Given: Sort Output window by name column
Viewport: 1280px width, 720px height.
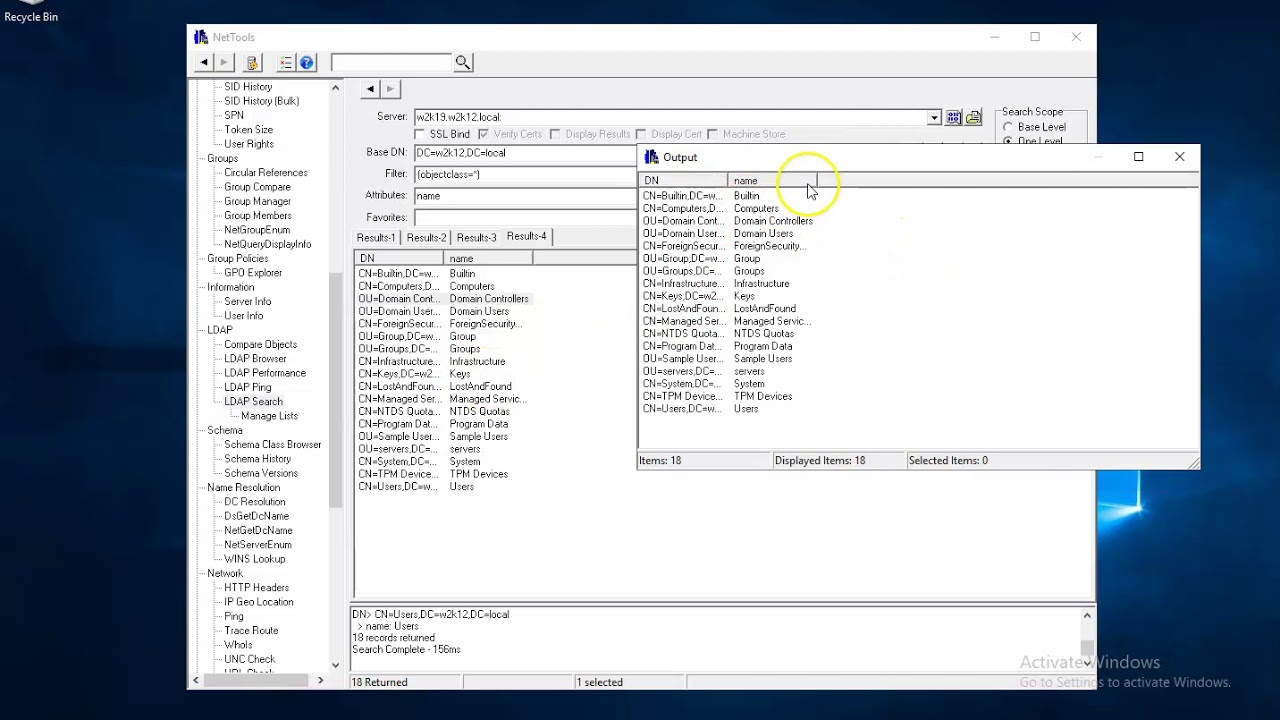Looking at the screenshot, I should [772, 181].
